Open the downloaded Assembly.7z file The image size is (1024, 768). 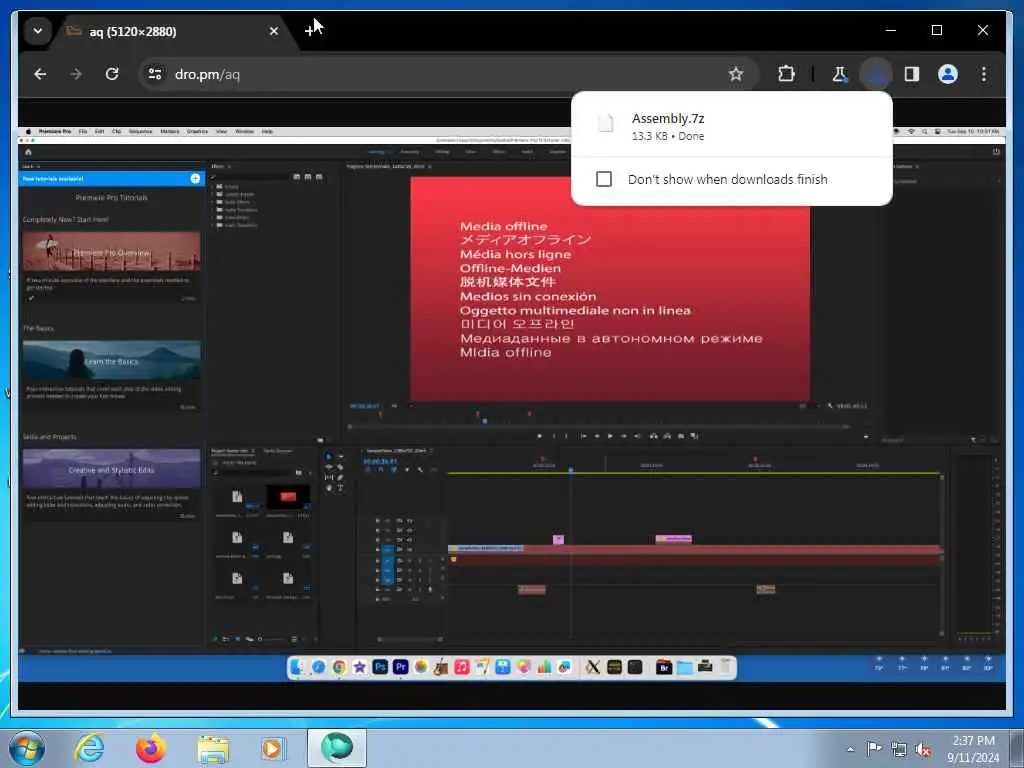731,126
